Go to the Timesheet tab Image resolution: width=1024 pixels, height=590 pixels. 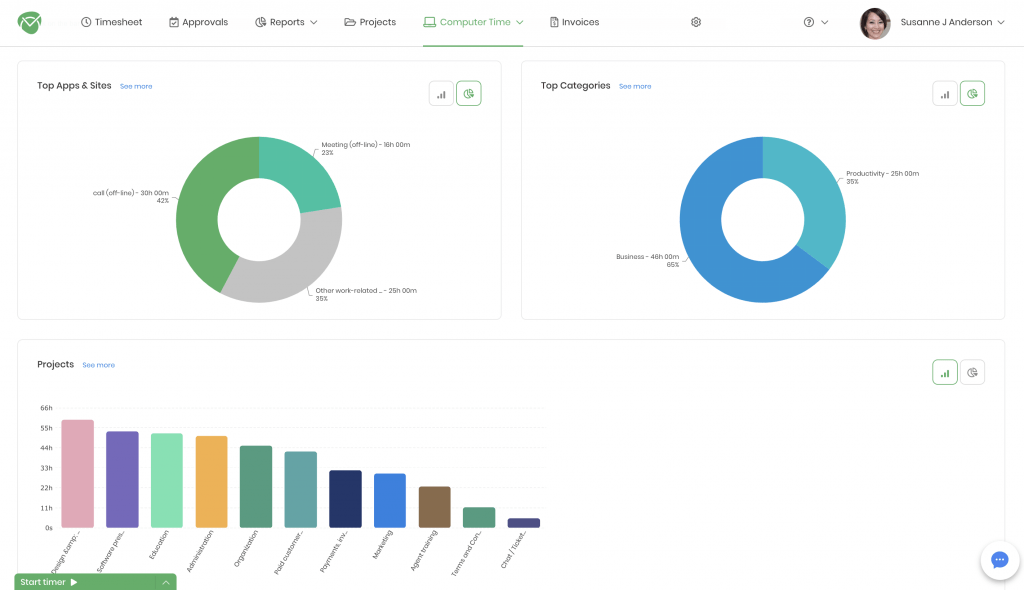[111, 22]
